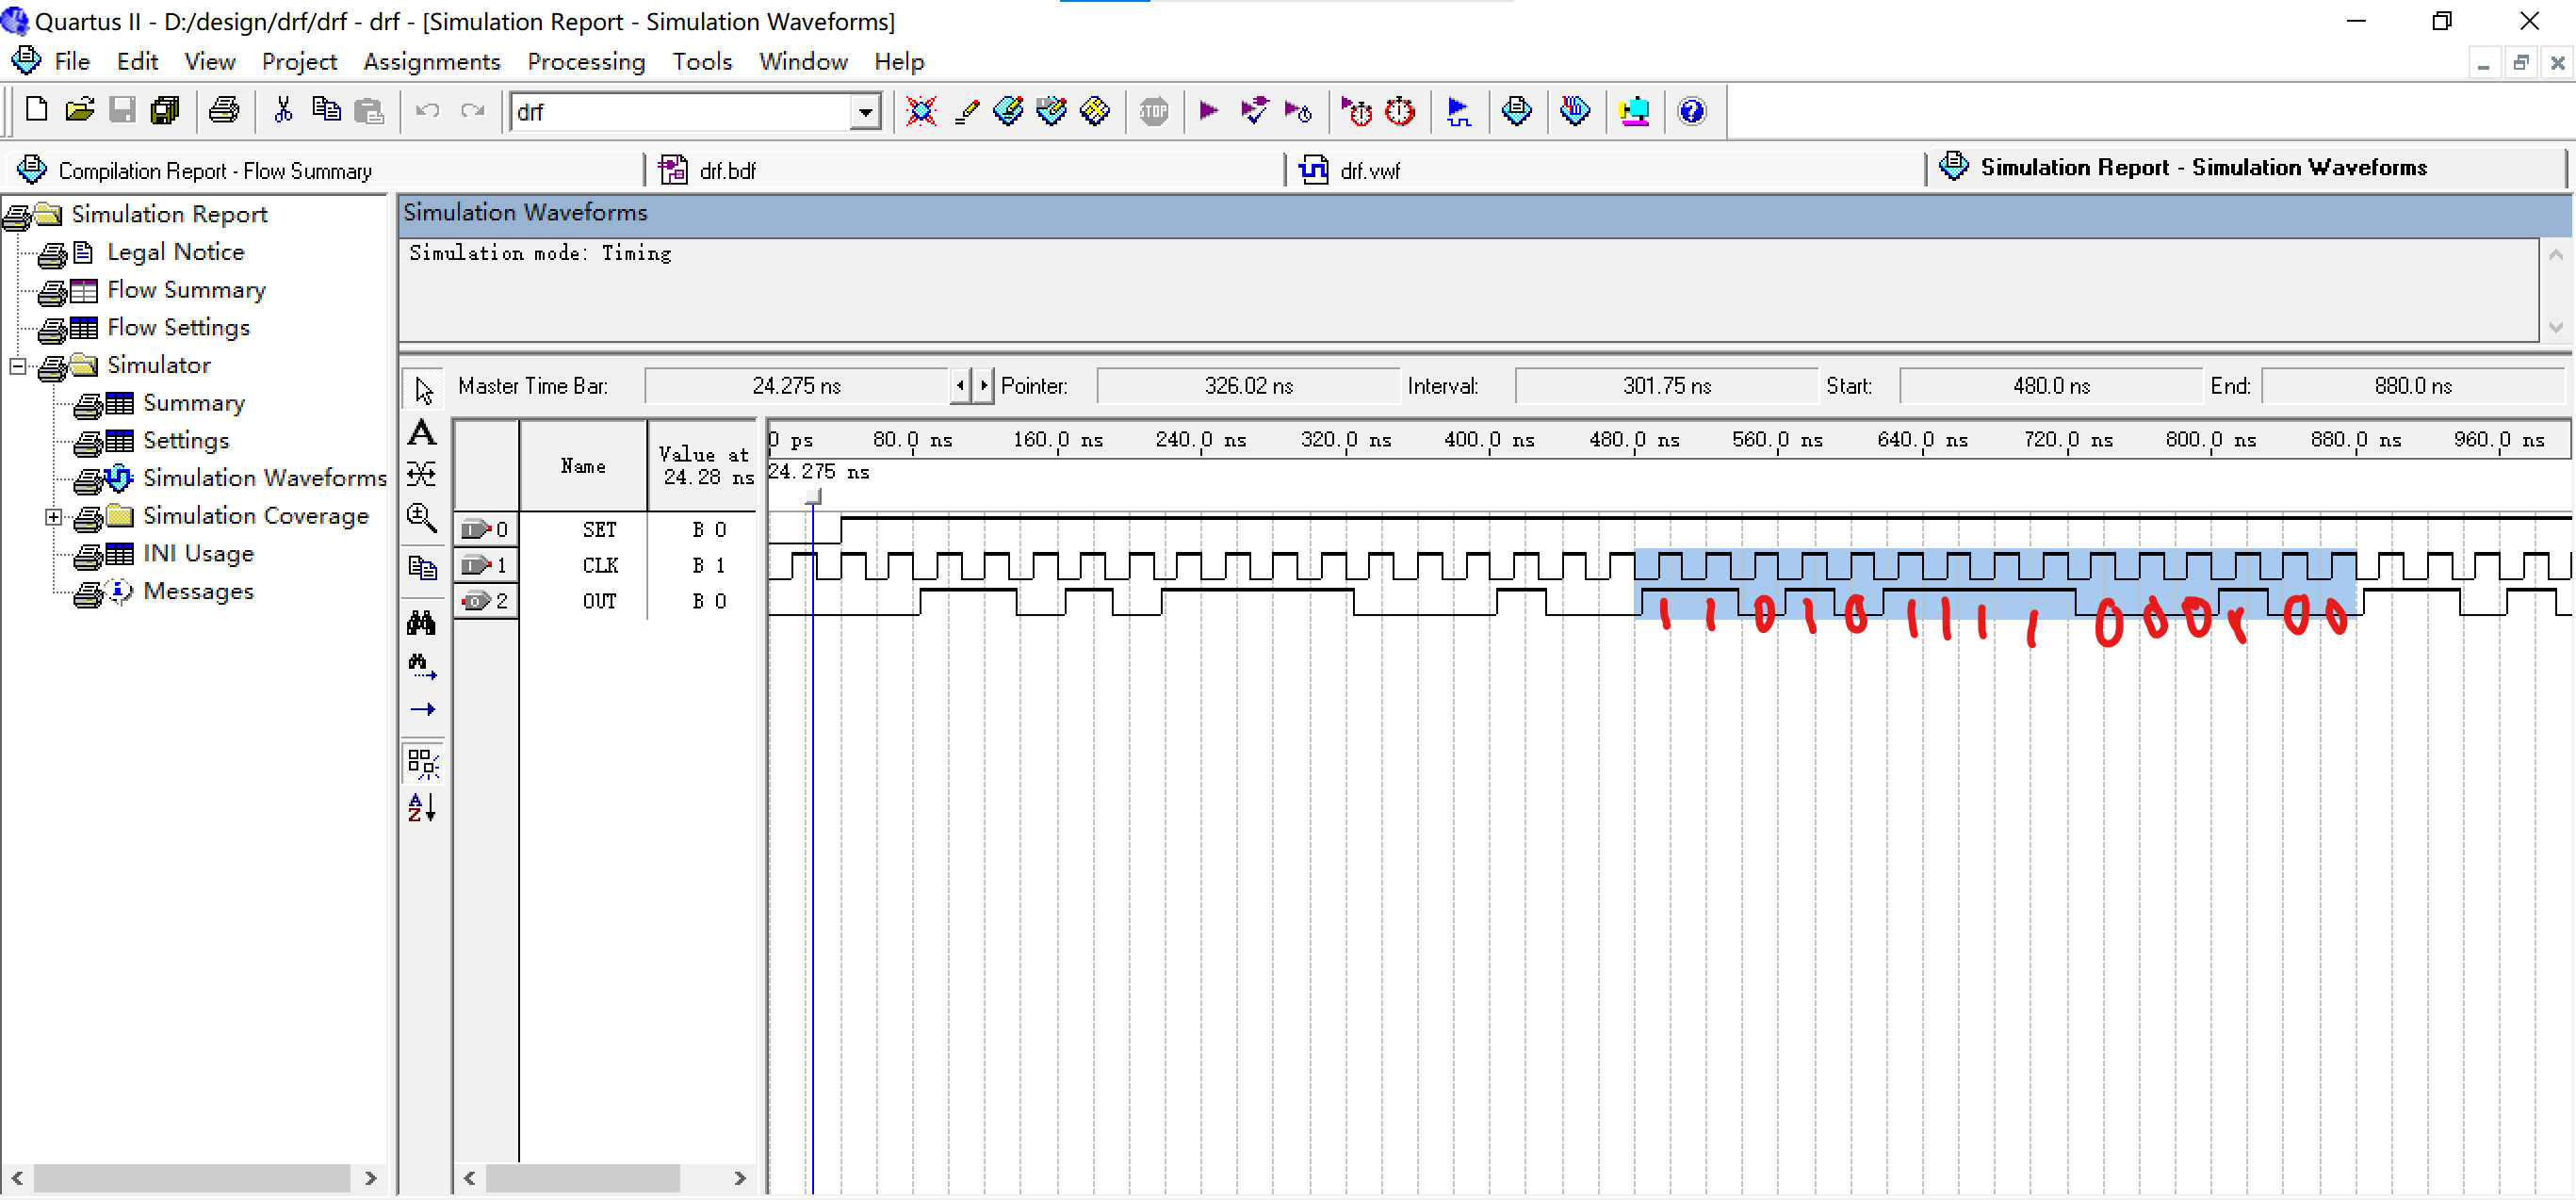This screenshot has width=2576, height=1200.
Task: Click the binoculars Find icon
Action: point(422,623)
